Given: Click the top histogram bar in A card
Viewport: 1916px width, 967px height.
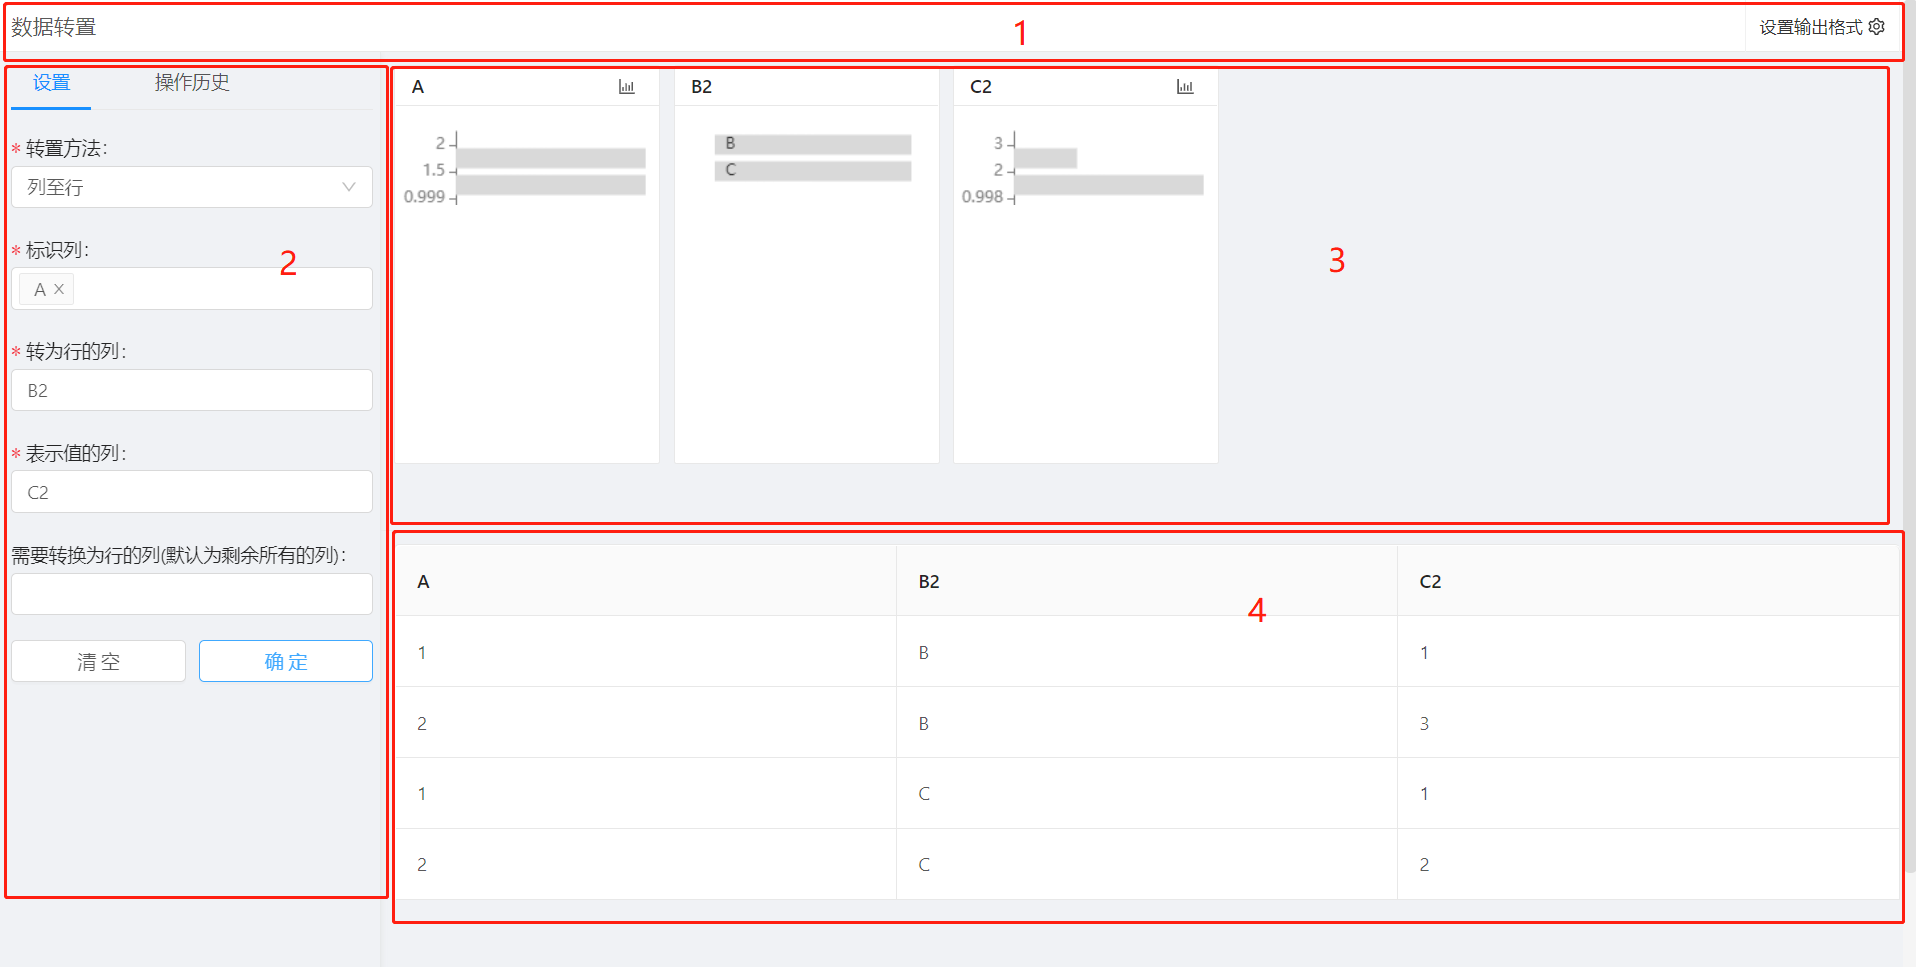Looking at the screenshot, I should coord(550,158).
